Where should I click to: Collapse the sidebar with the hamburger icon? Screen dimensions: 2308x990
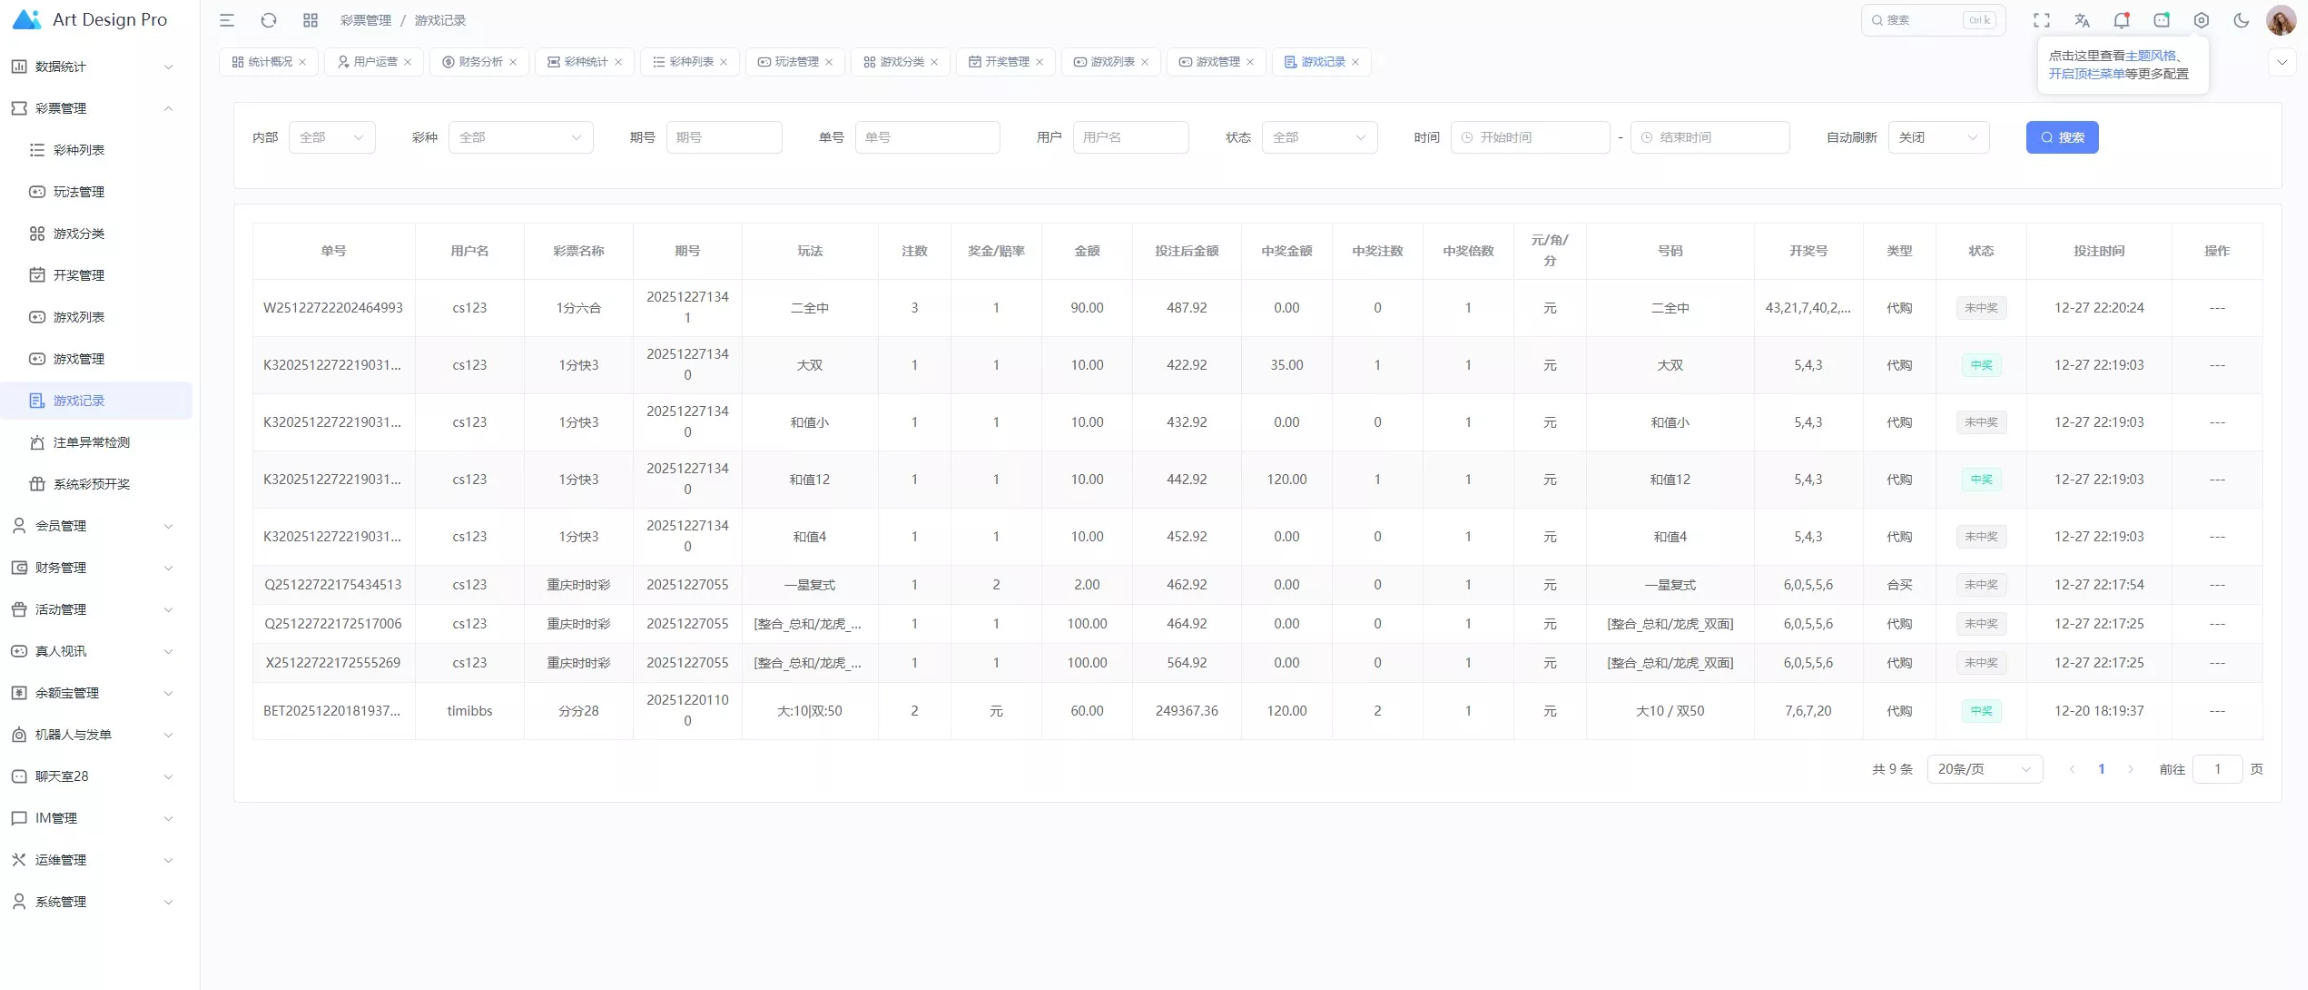[x=227, y=20]
